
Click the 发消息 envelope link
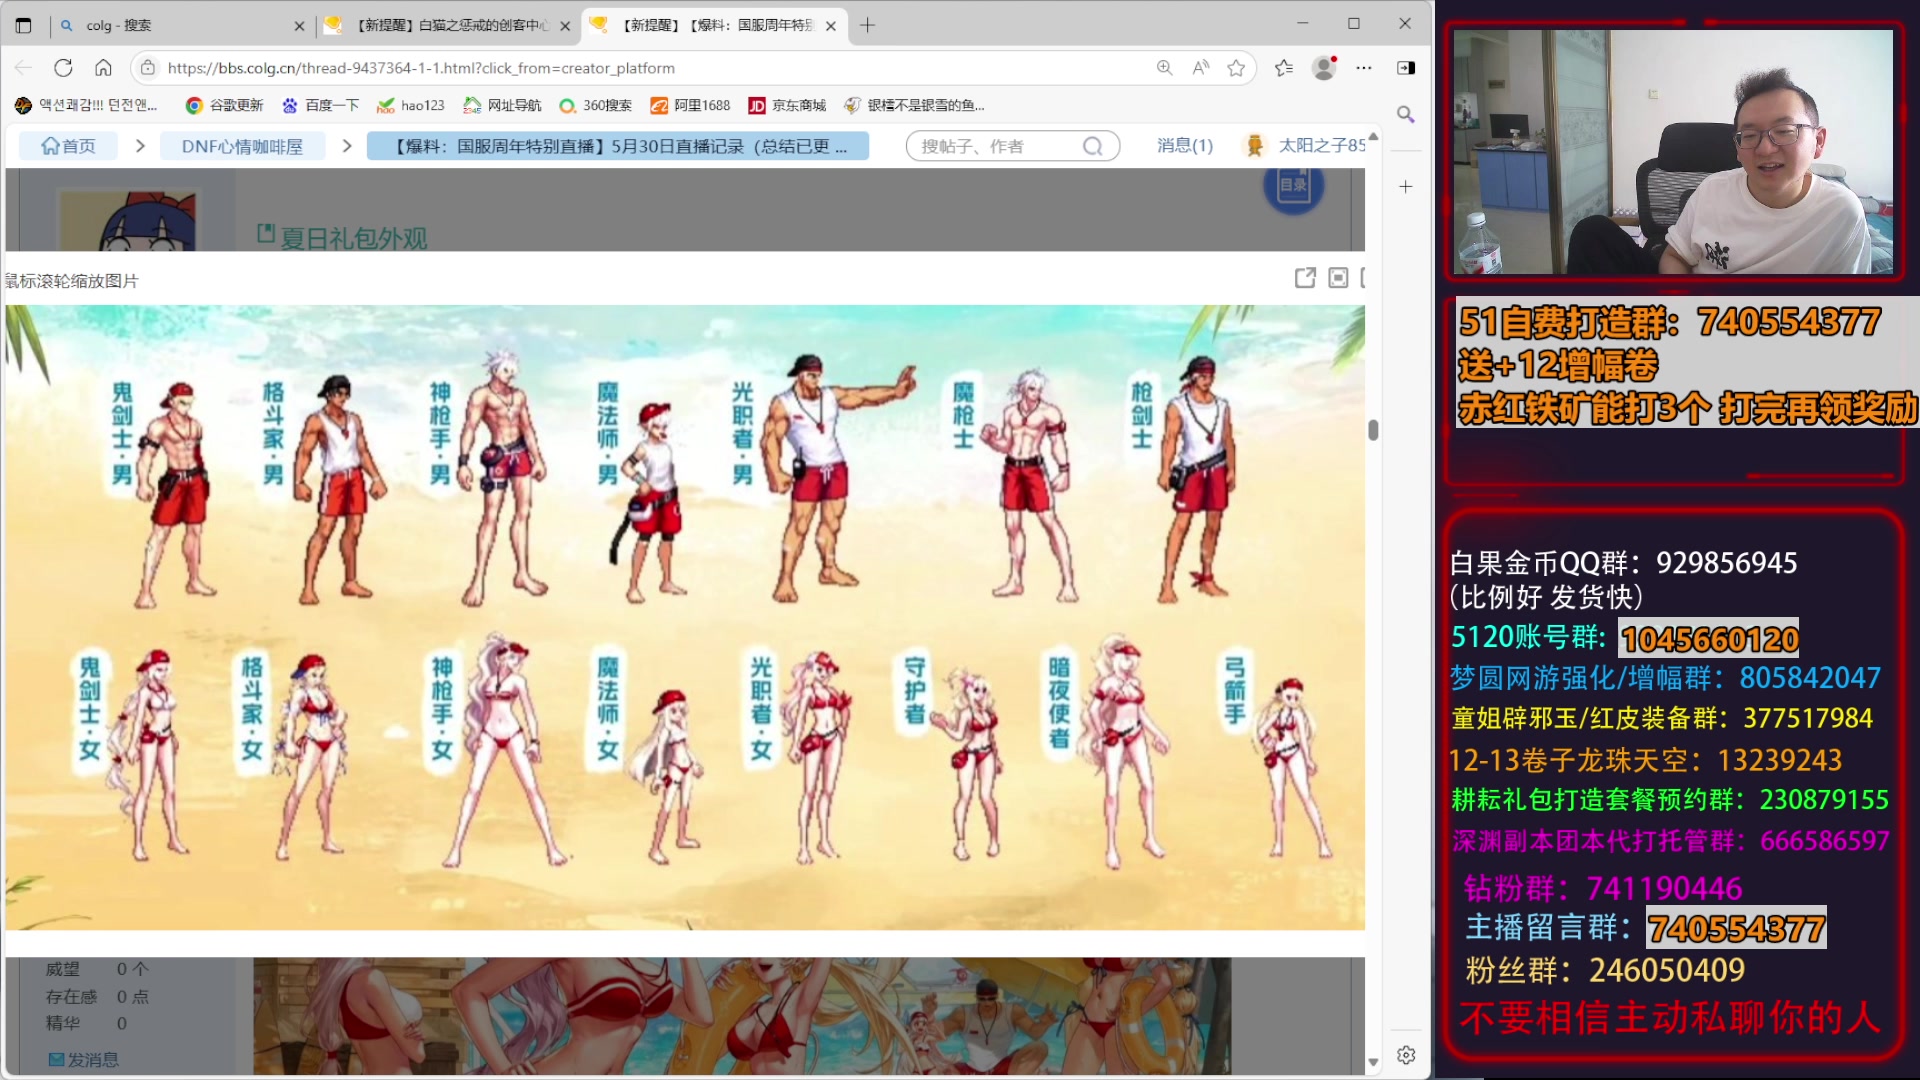point(83,1059)
